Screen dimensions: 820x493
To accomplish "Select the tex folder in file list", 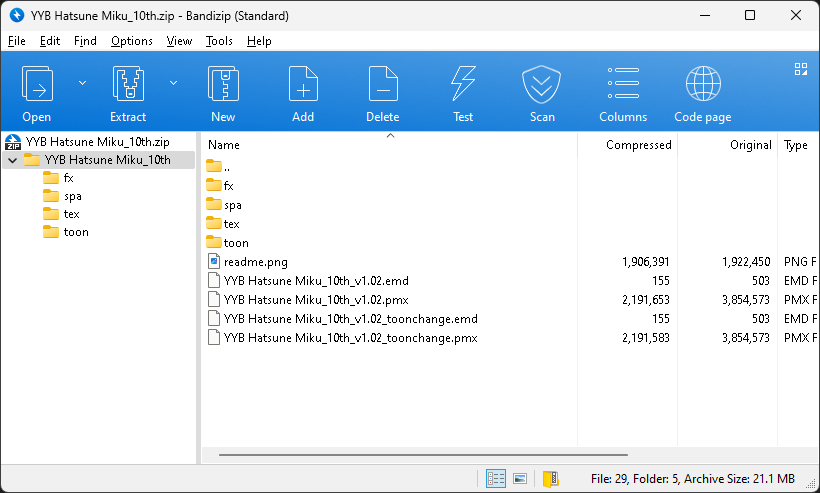I will pyautogui.click(x=223, y=224).
